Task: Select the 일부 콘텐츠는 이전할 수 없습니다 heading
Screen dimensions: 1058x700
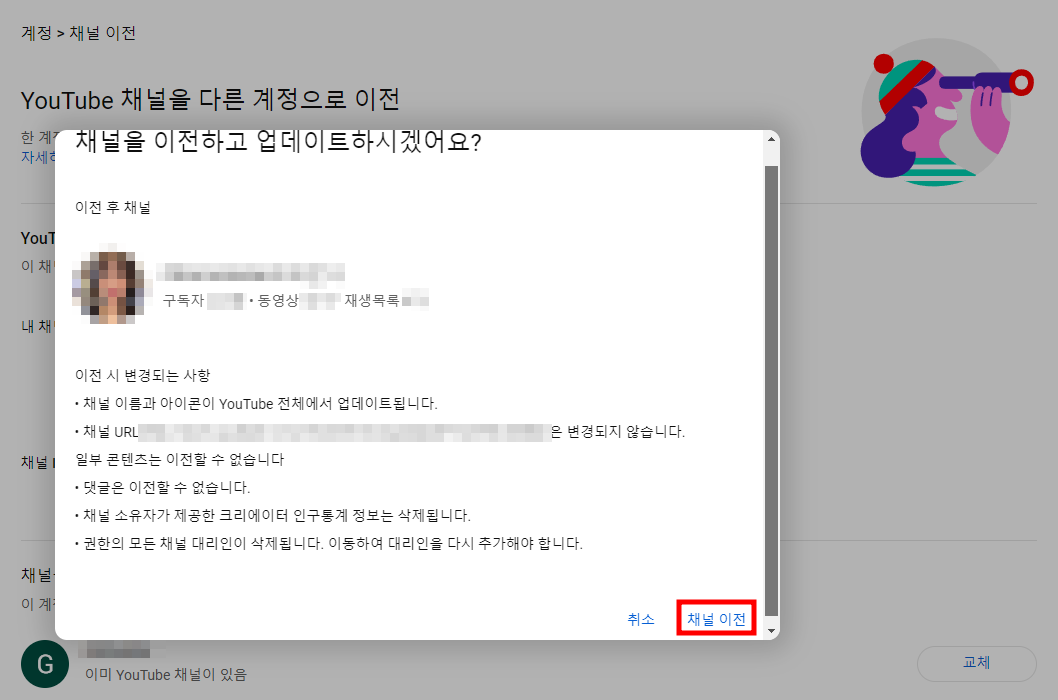Action: pyautogui.click(x=179, y=460)
